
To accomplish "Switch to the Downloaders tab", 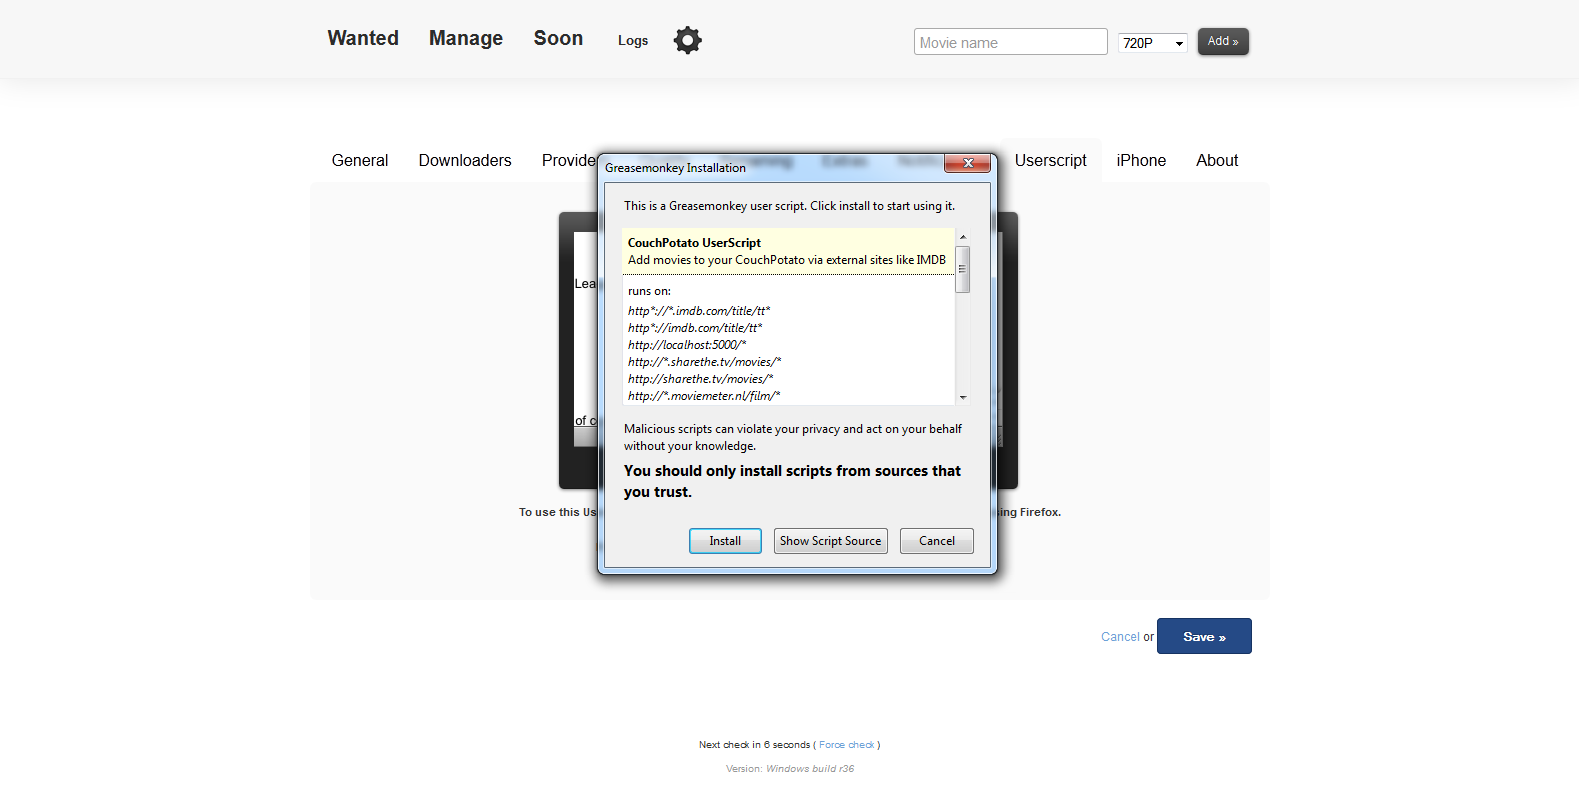I will pos(465,160).
